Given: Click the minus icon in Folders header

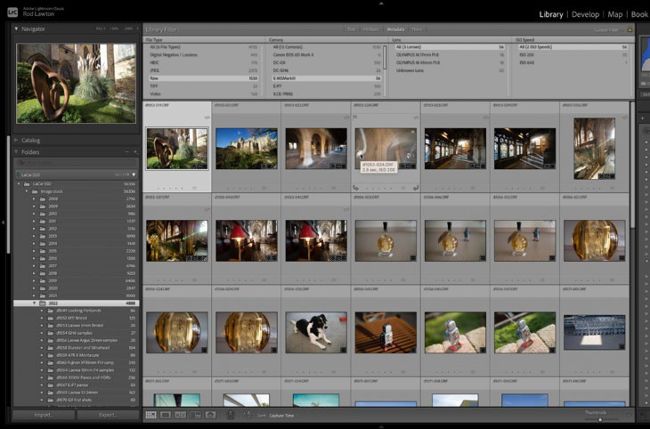Looking at the screenshot, I should click(127, 152).
